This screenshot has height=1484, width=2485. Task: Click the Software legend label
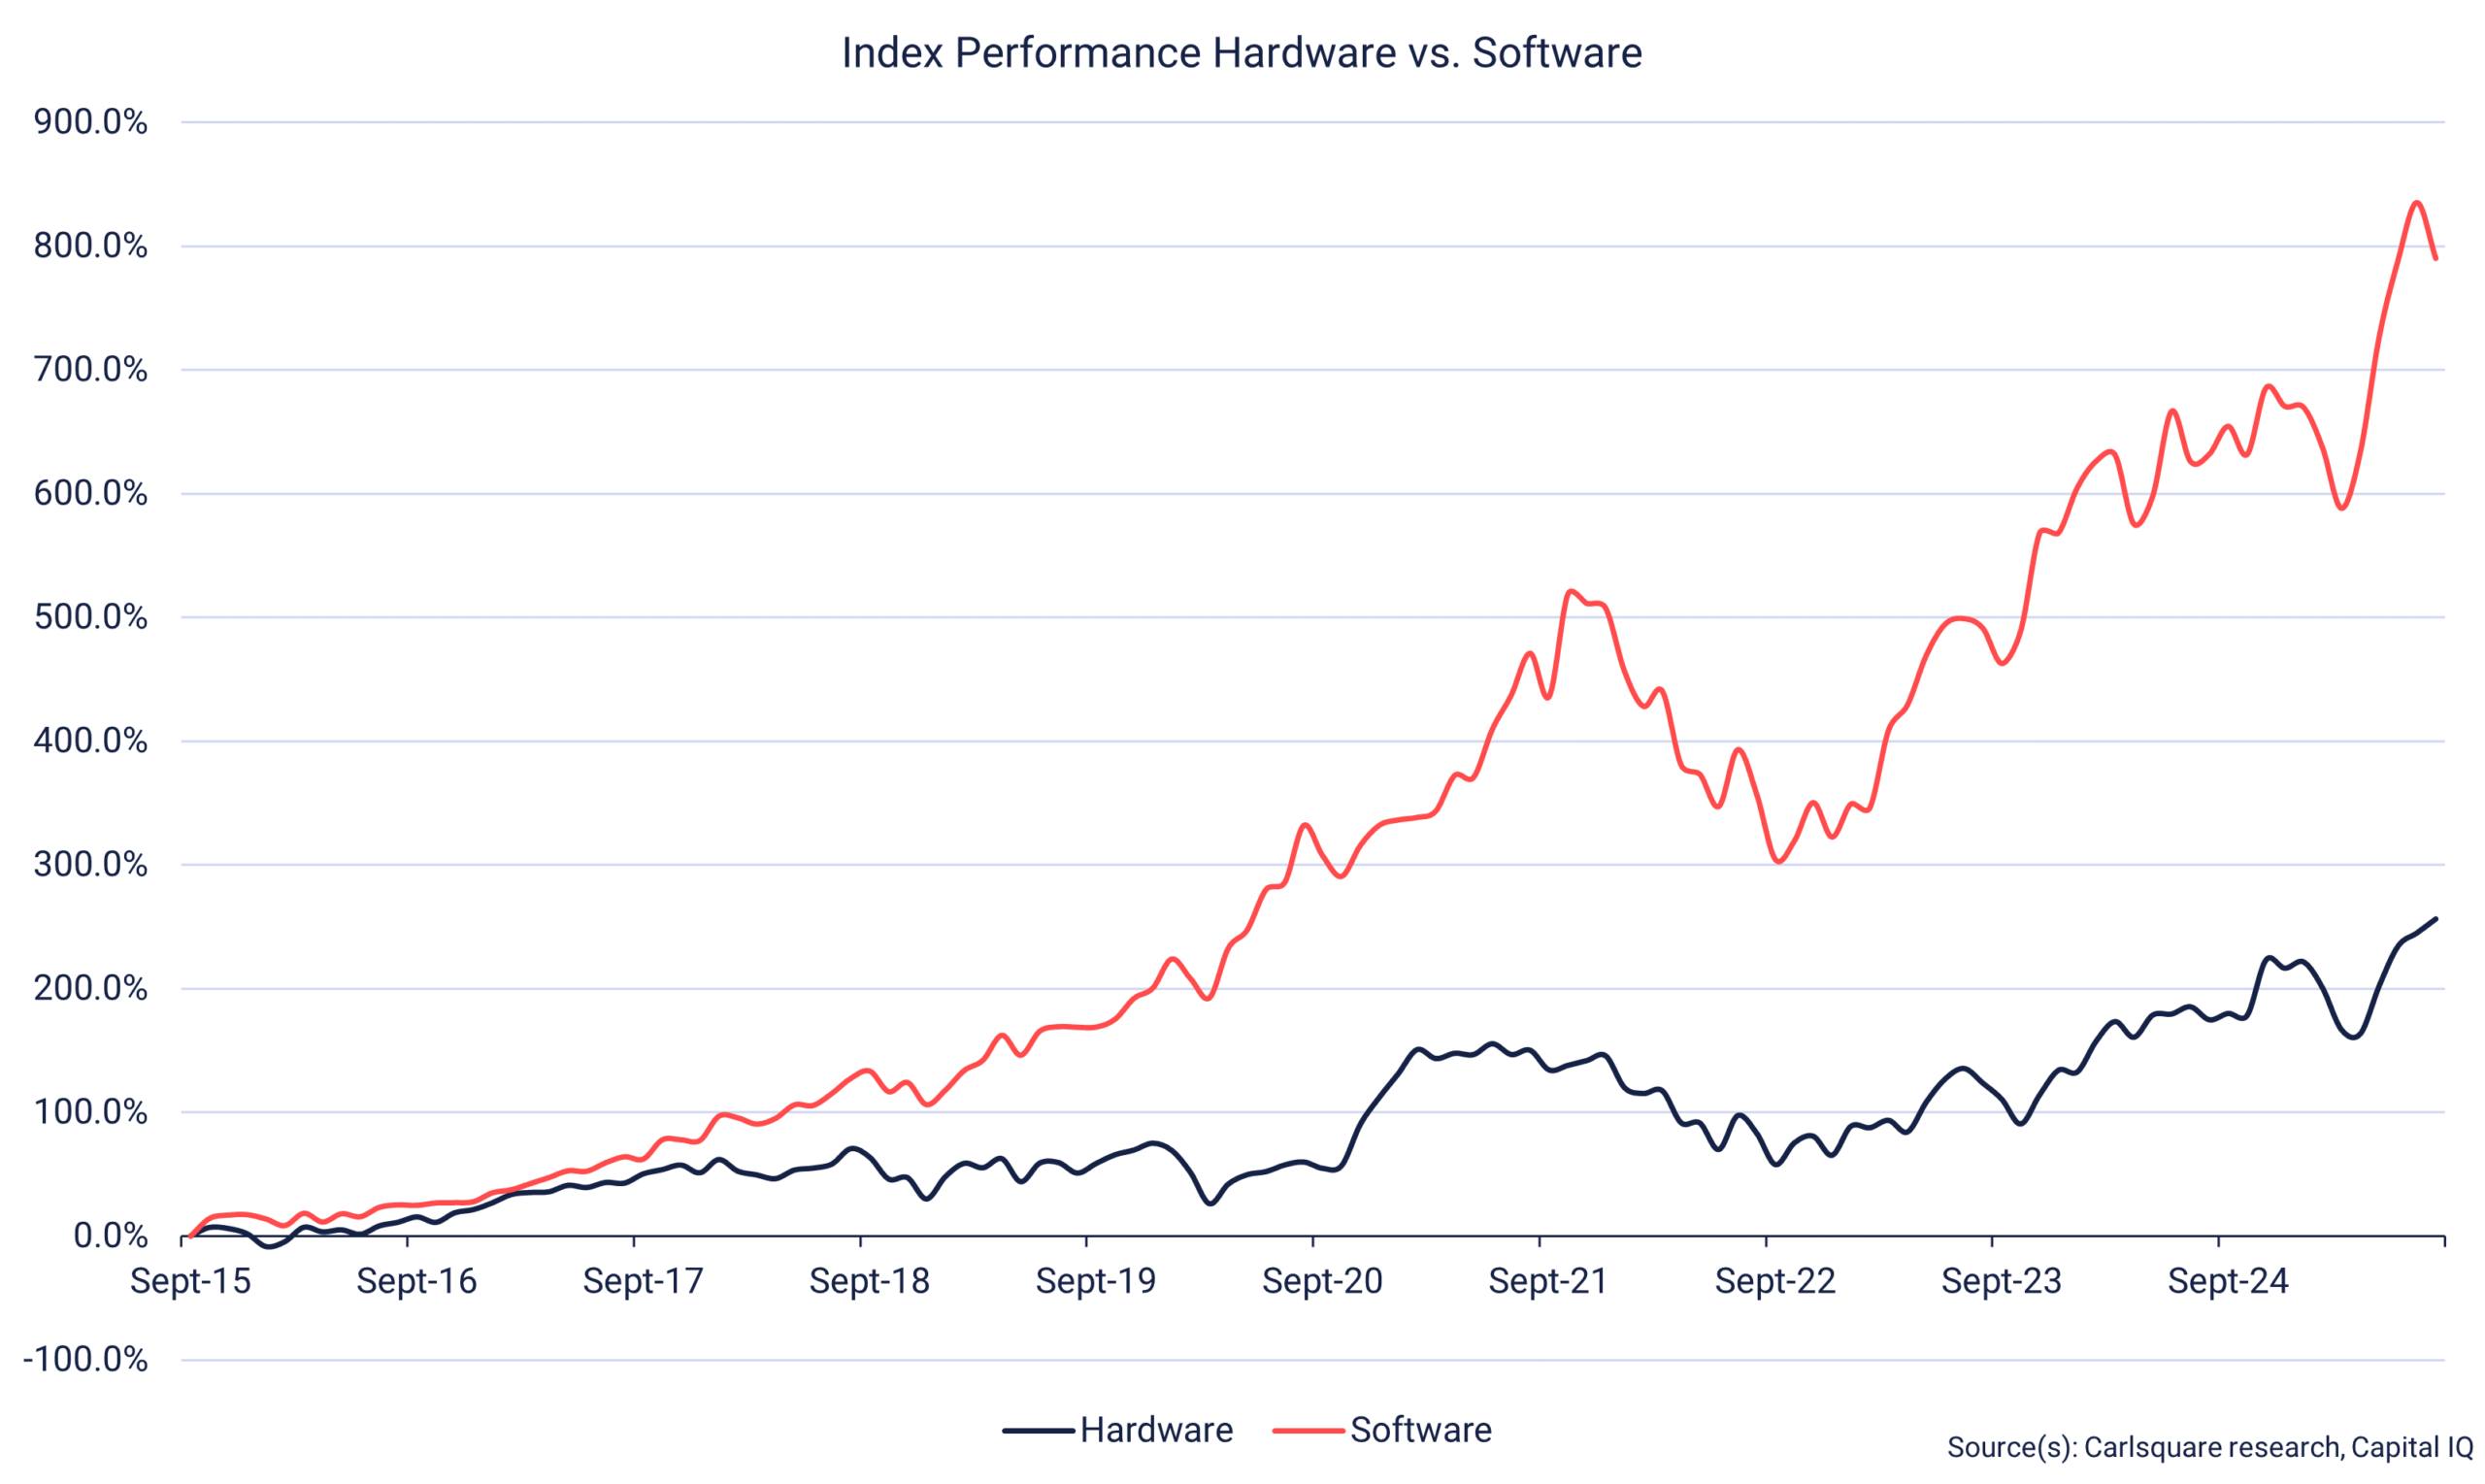coord(1420,1430)
